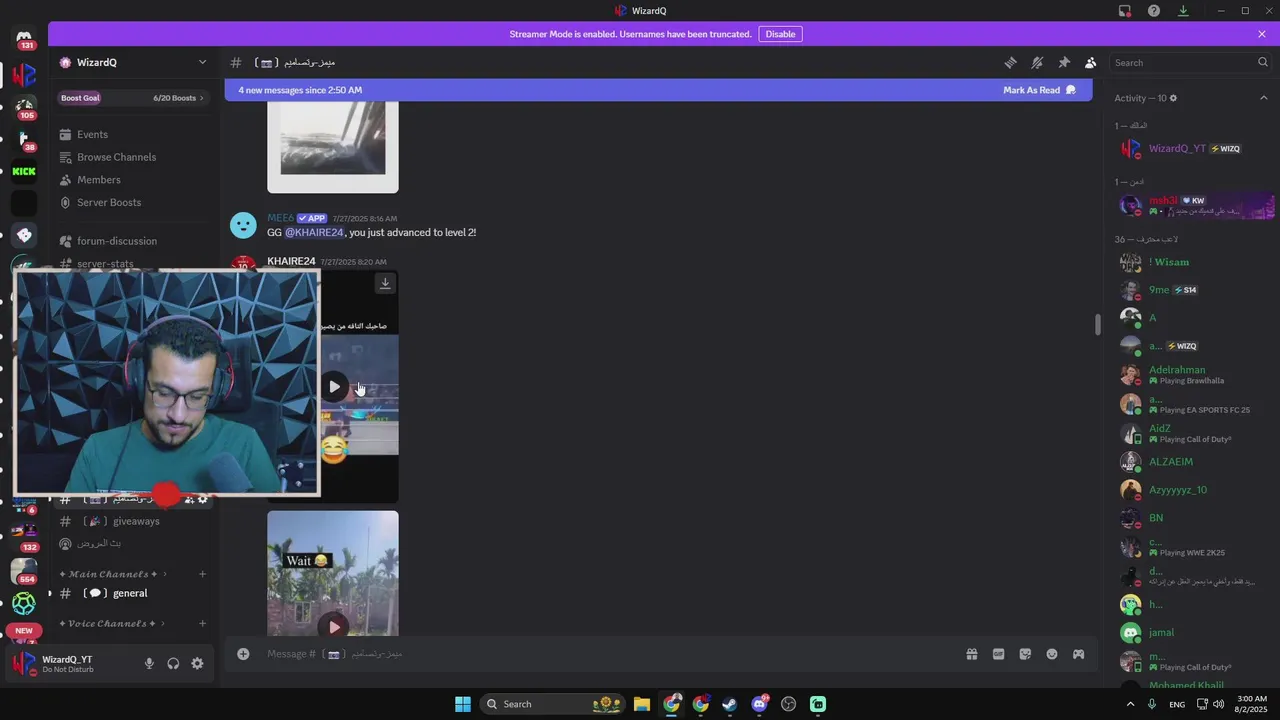This screenshot has height=720, width=1280.
Task: Collapse the Activity section chevron
Action: (x=1263, y=98)
